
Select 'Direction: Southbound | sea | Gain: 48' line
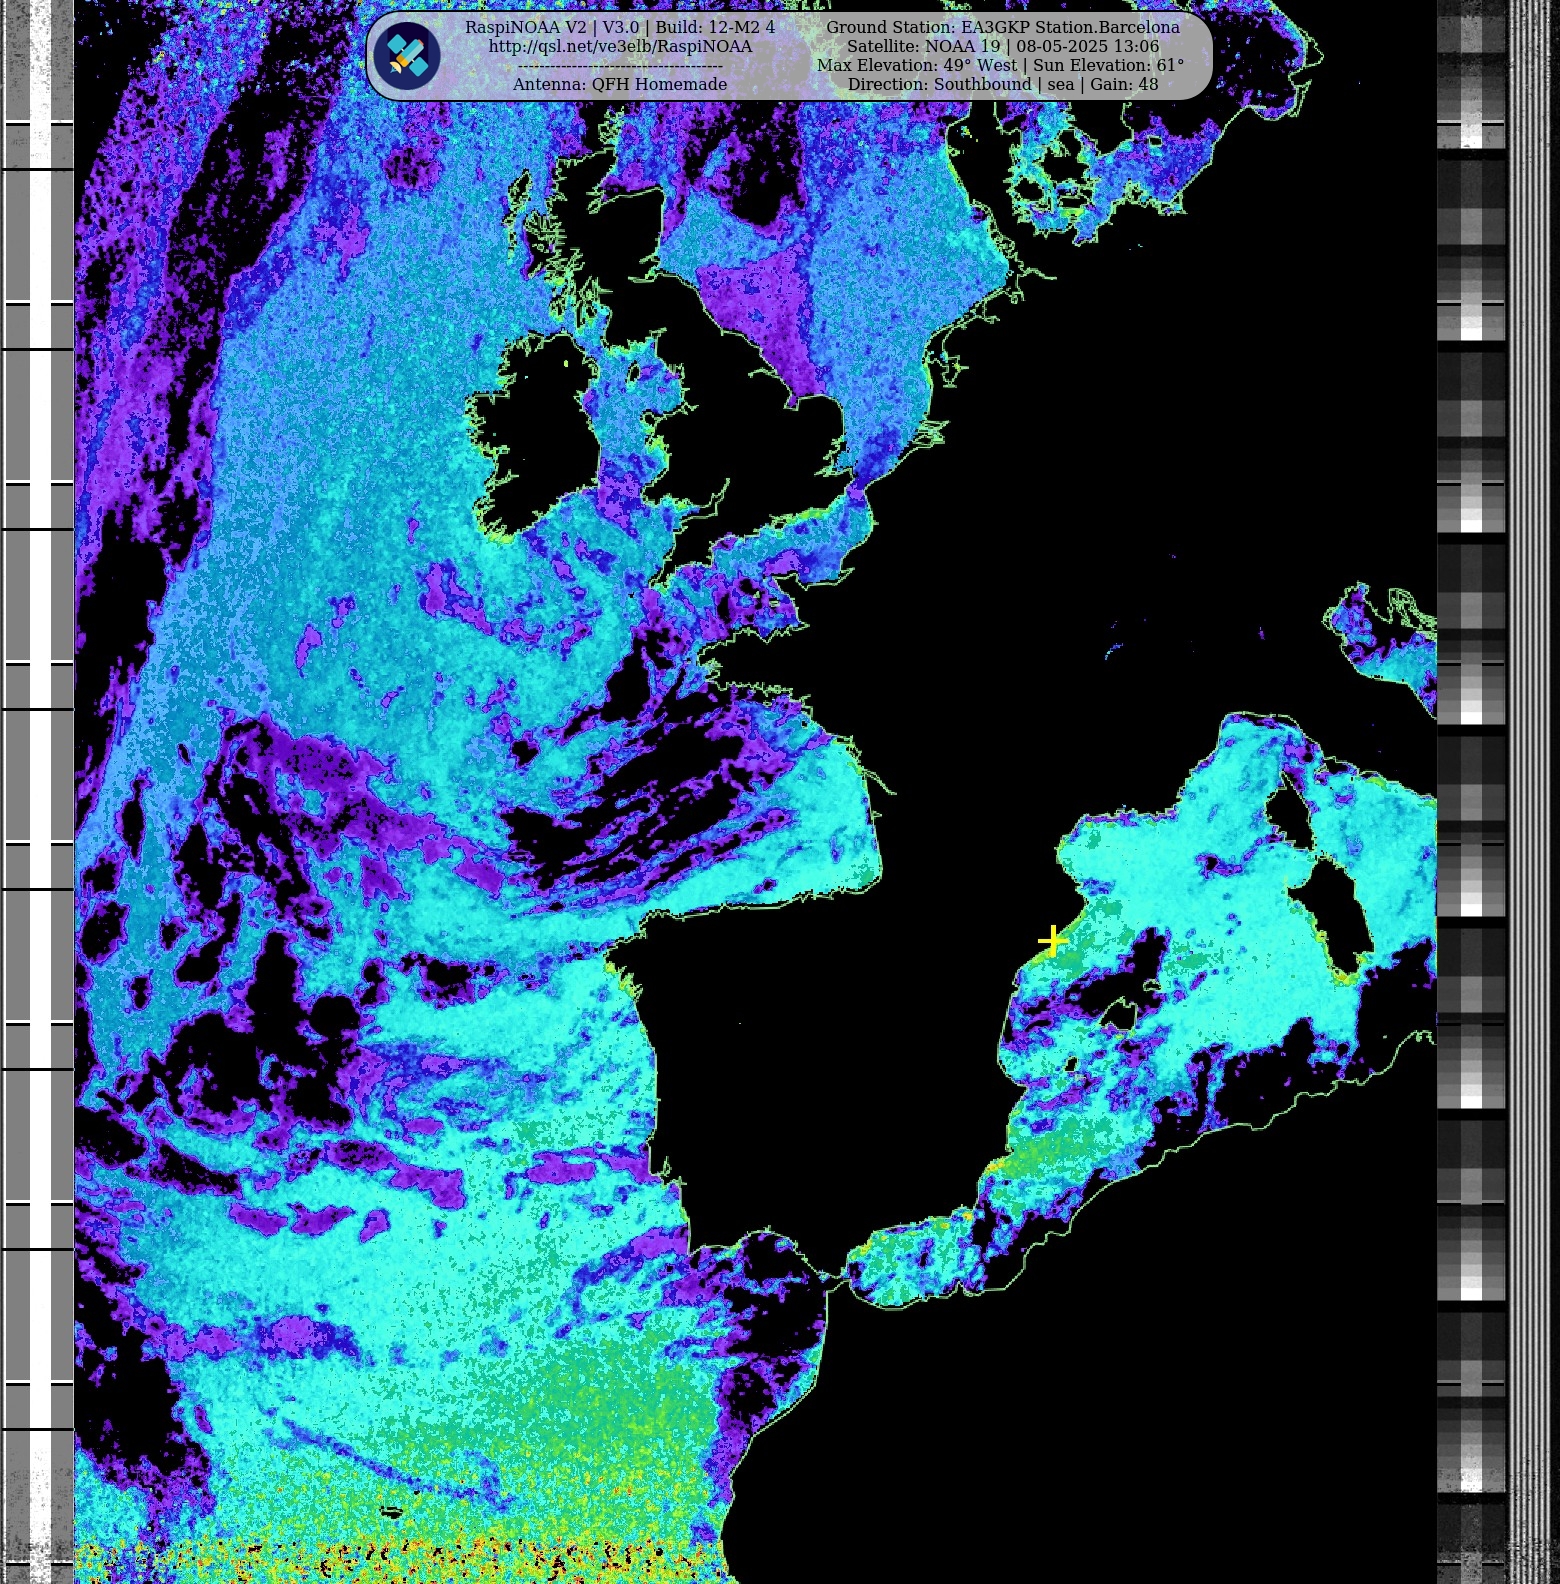[x=1003, y=84]
